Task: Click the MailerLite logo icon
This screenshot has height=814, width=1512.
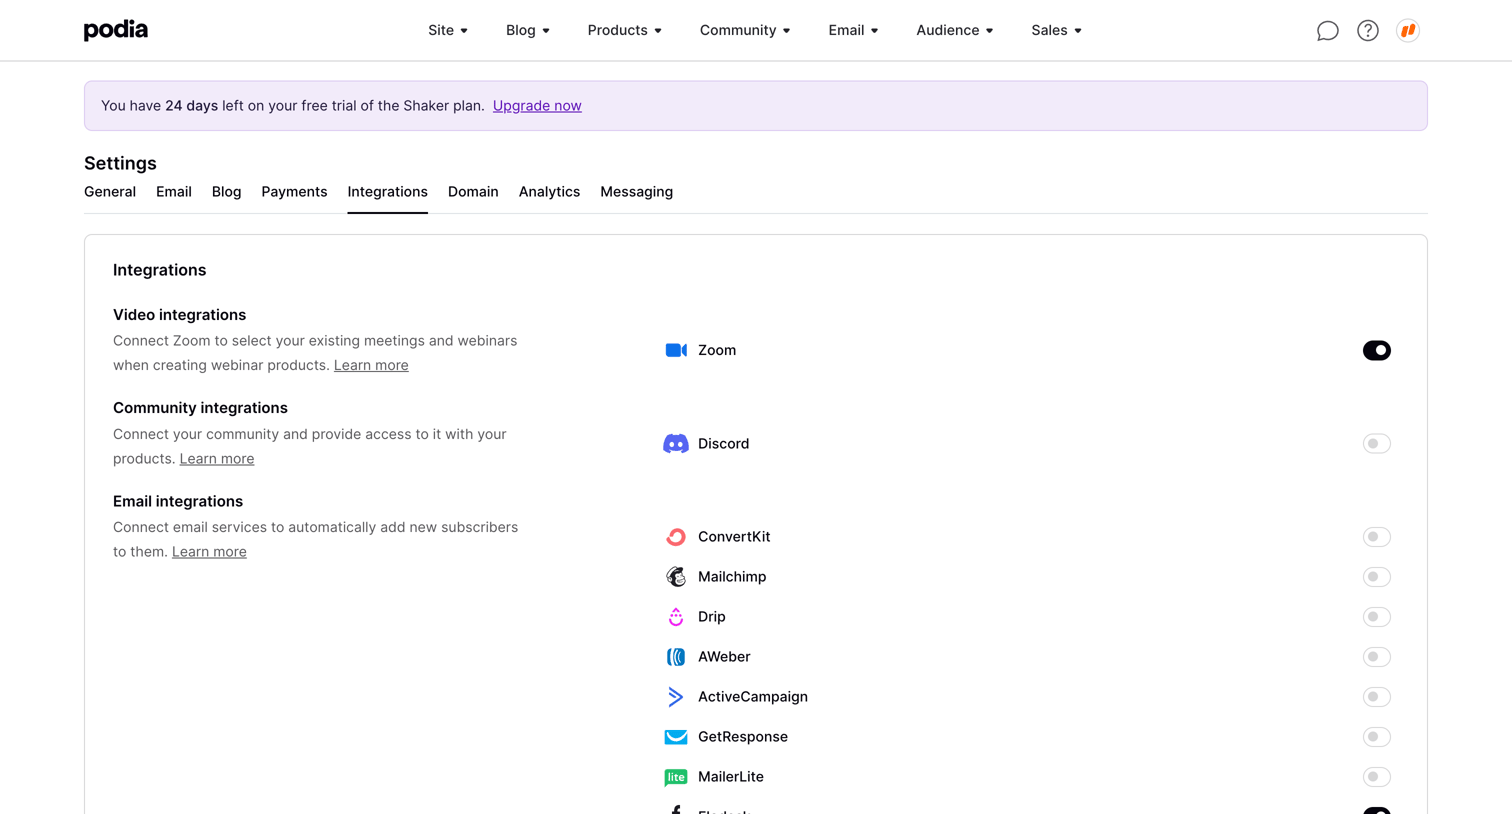Action: (676, 777)
